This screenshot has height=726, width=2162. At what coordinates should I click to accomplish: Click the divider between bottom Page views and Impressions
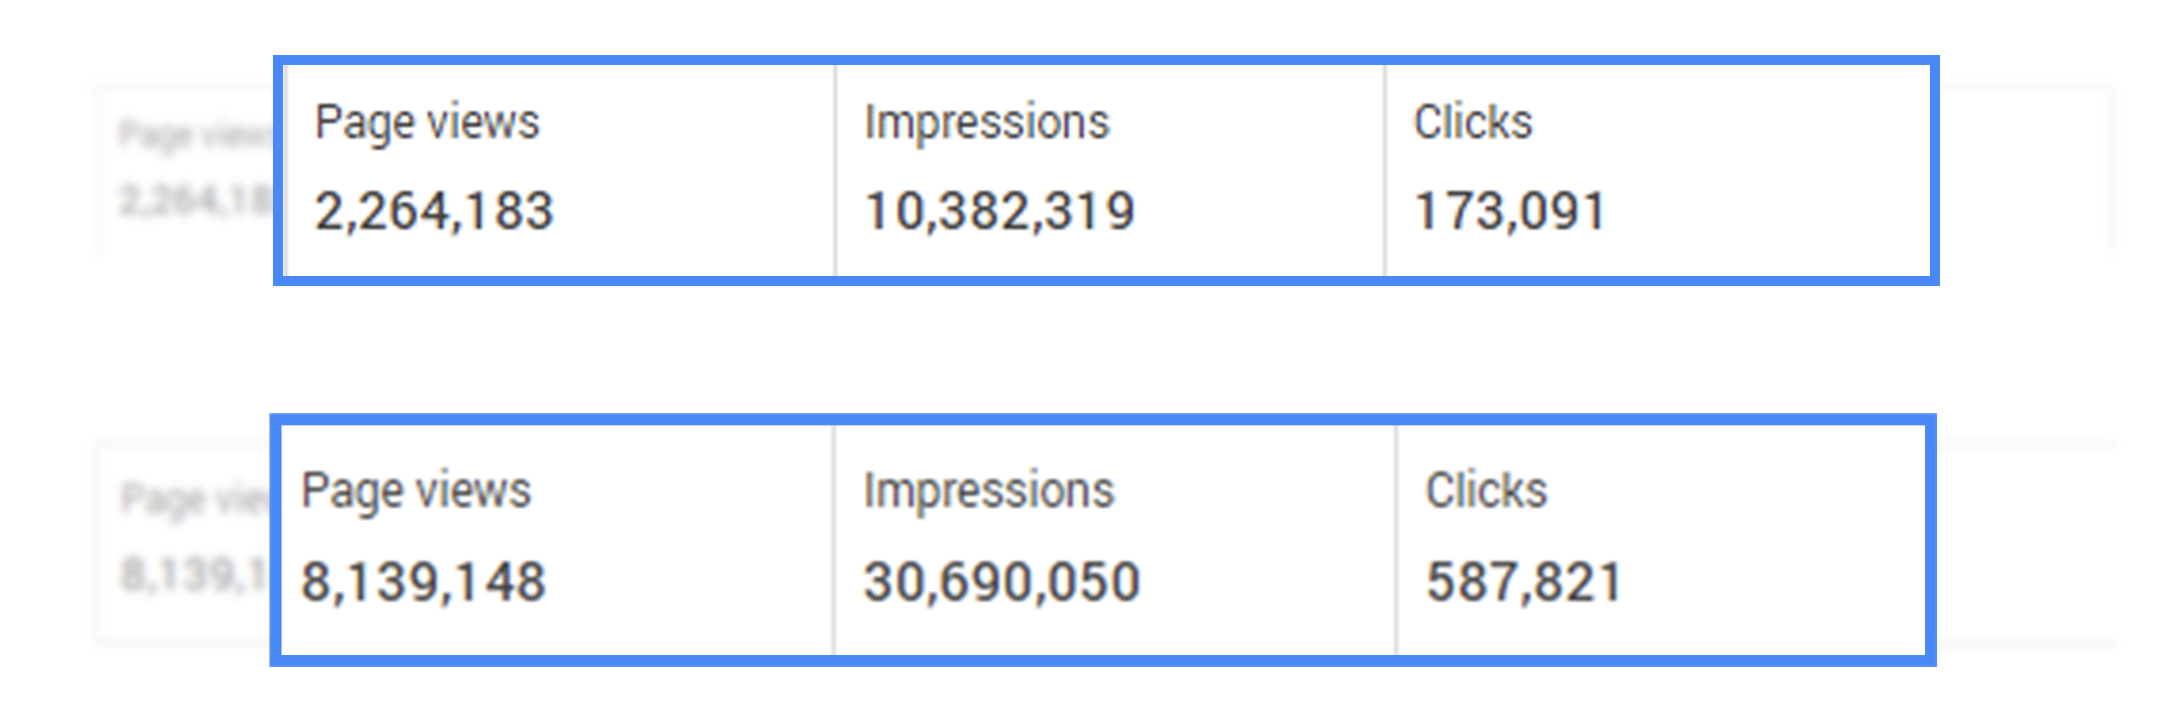tap(833, 540)
